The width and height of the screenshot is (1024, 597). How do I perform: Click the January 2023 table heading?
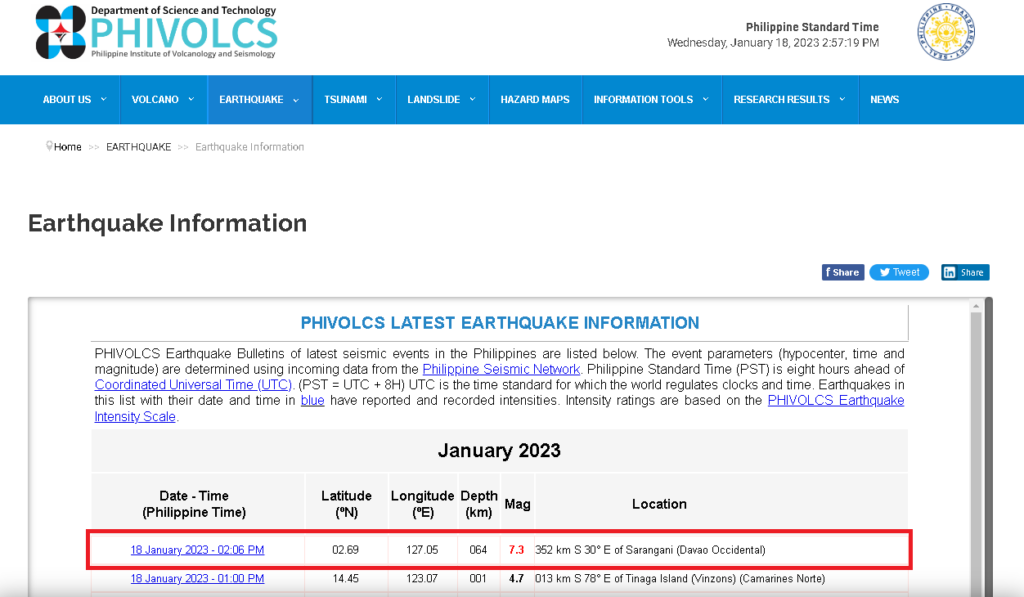tap(499, 451)
